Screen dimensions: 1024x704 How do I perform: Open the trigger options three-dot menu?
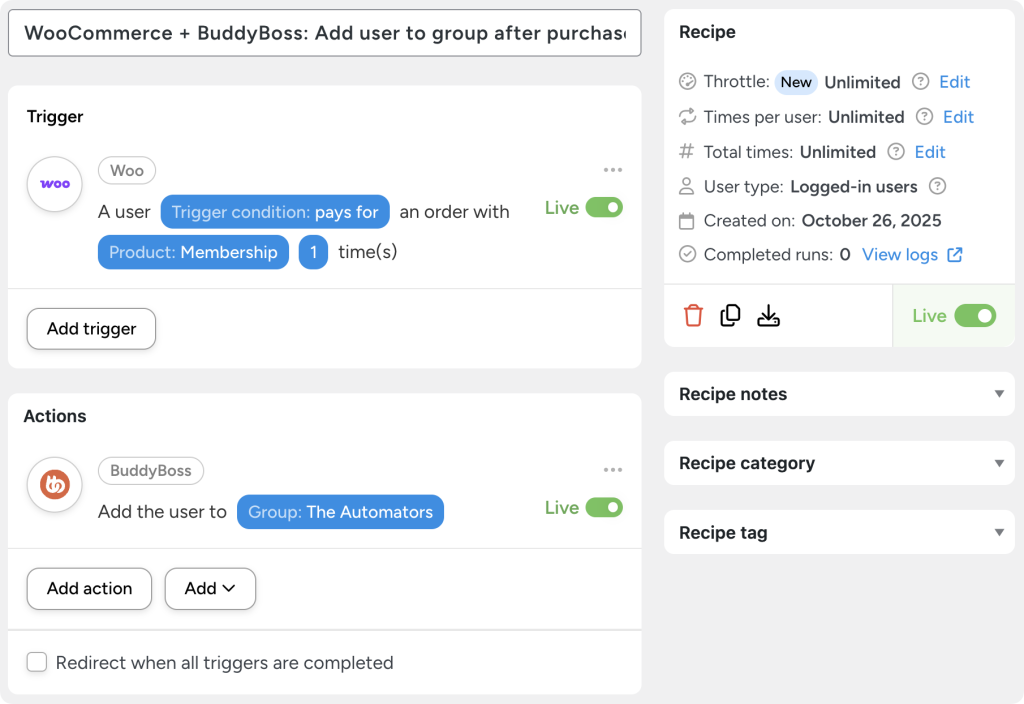pyautogui.click(x=613, y=169)
